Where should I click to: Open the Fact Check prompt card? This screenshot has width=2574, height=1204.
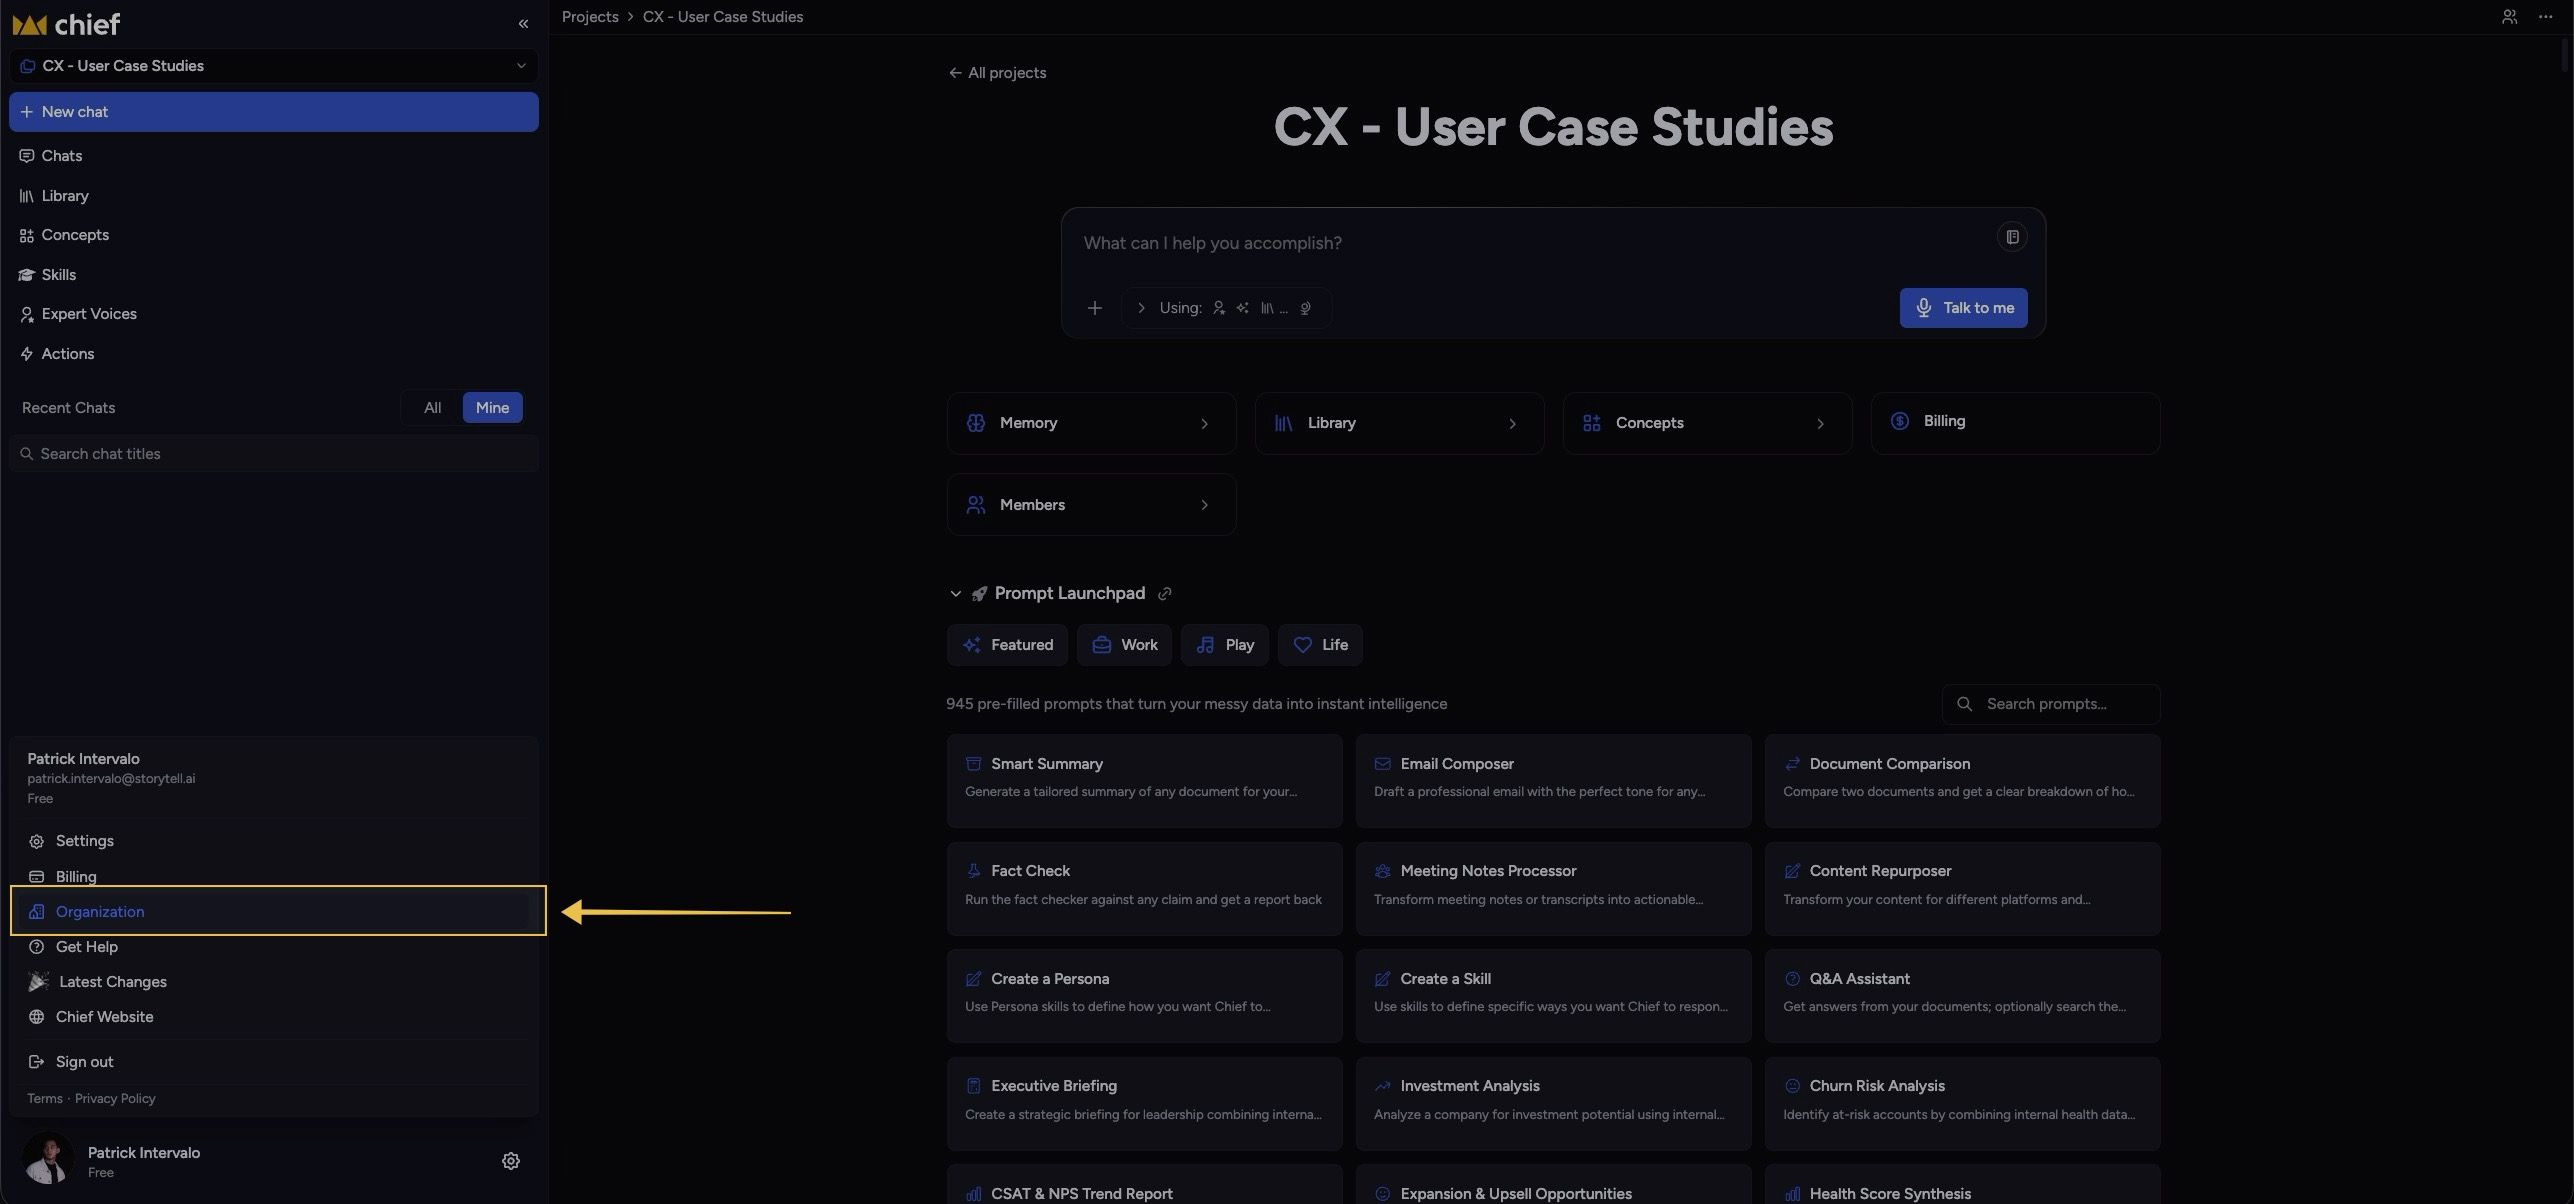[1144, 889]
